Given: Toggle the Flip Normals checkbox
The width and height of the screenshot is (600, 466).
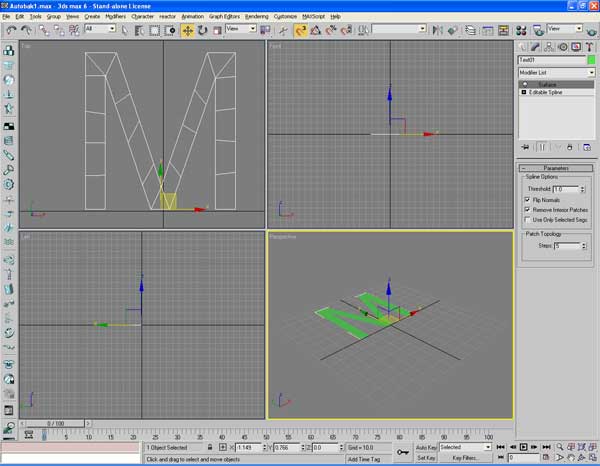Looking at the screenshot, I should click(527, 200).
